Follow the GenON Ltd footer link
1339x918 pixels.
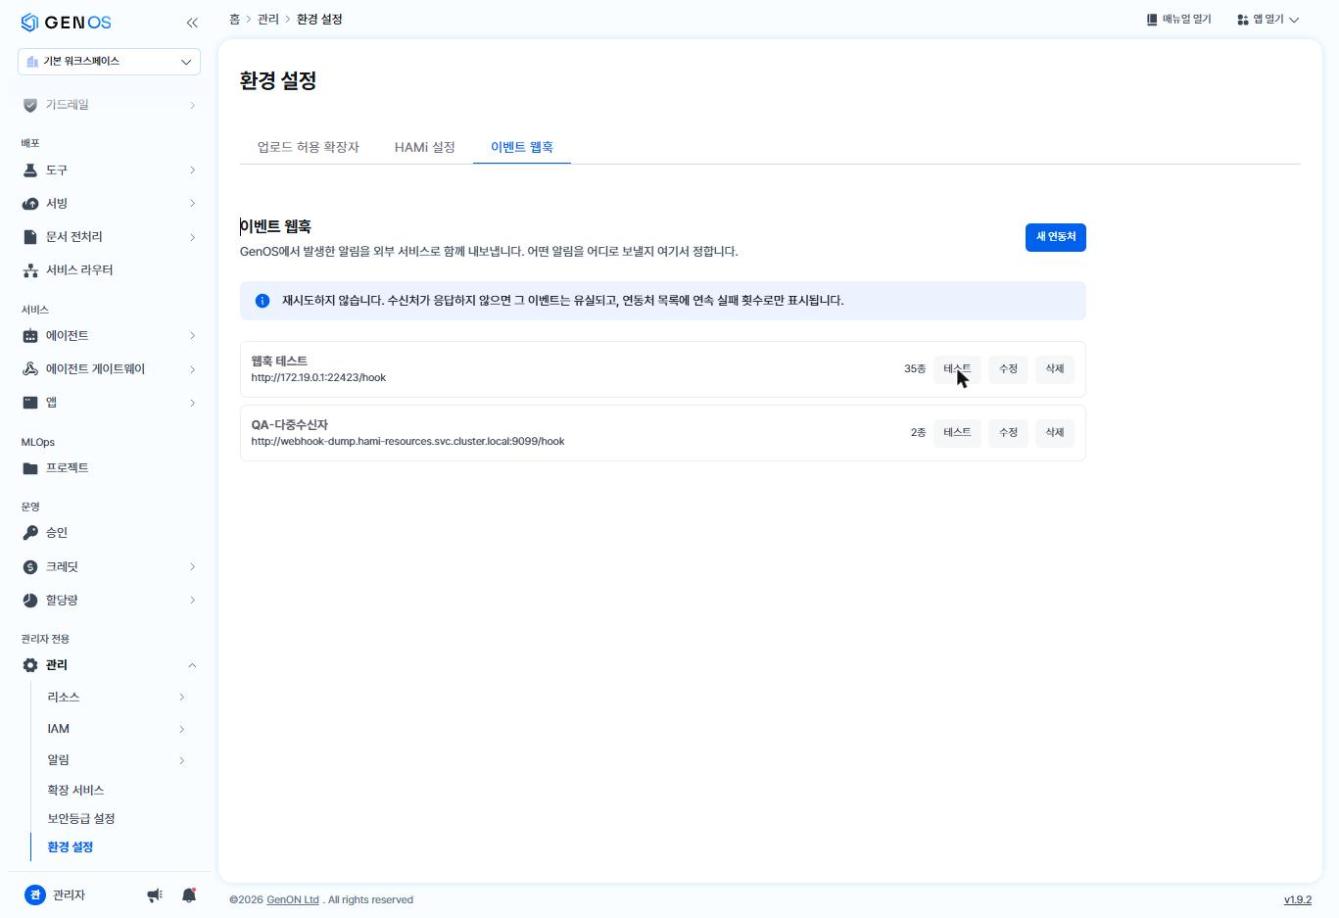point(293,900)
